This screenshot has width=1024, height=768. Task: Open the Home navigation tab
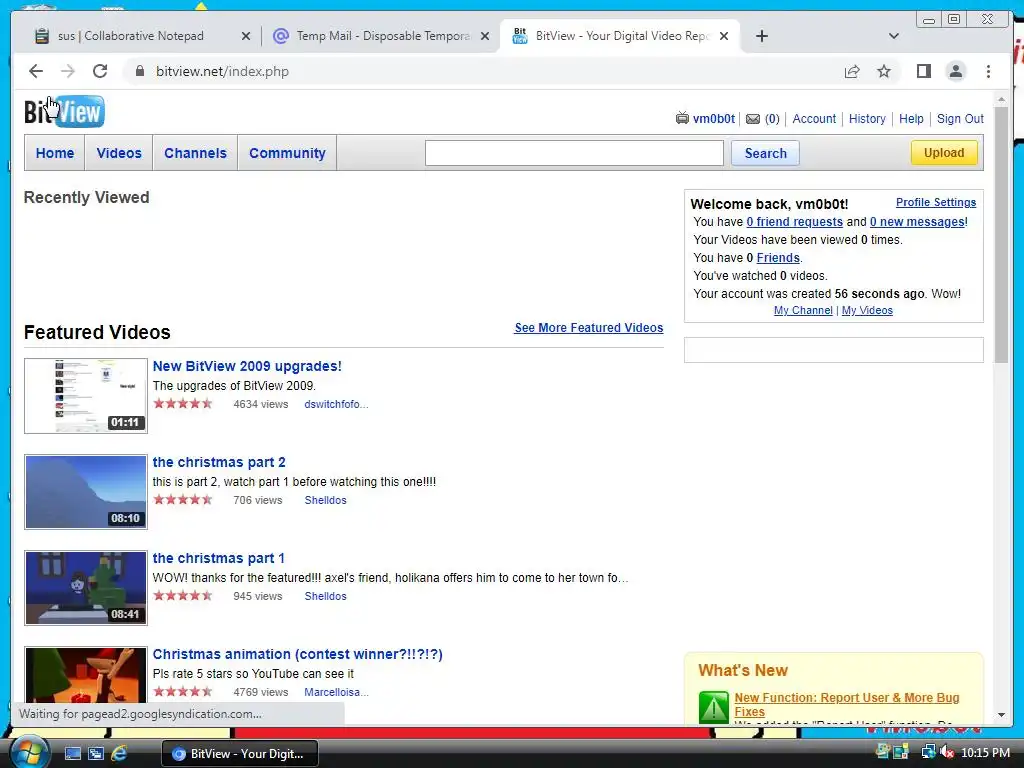point(55,153)
